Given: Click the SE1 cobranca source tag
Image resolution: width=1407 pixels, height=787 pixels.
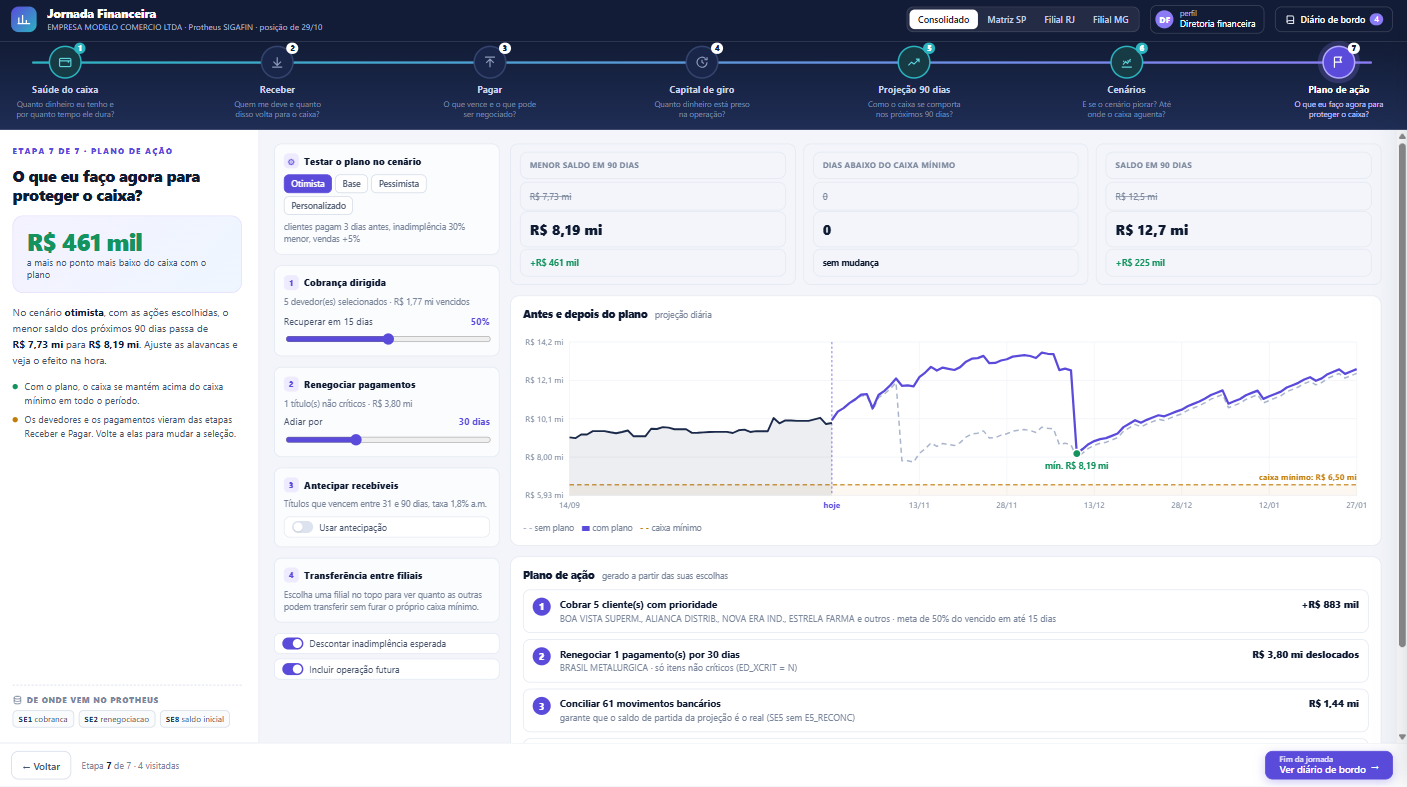Looking at the screenshot, I should pyautogui.click(x=43, y=719).
